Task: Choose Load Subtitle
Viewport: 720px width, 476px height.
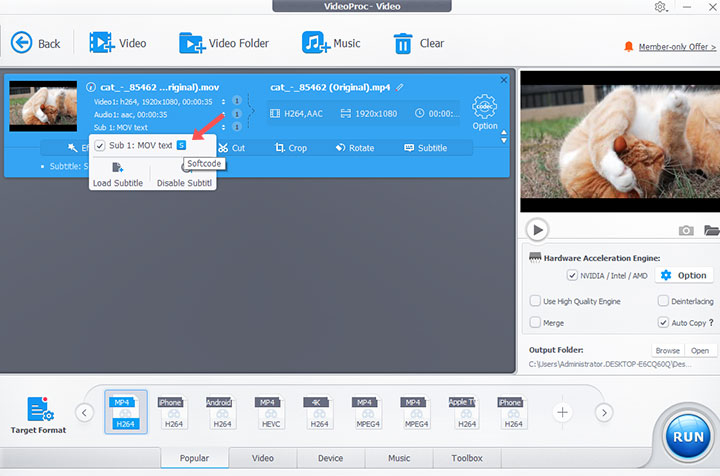Action: 118,174
